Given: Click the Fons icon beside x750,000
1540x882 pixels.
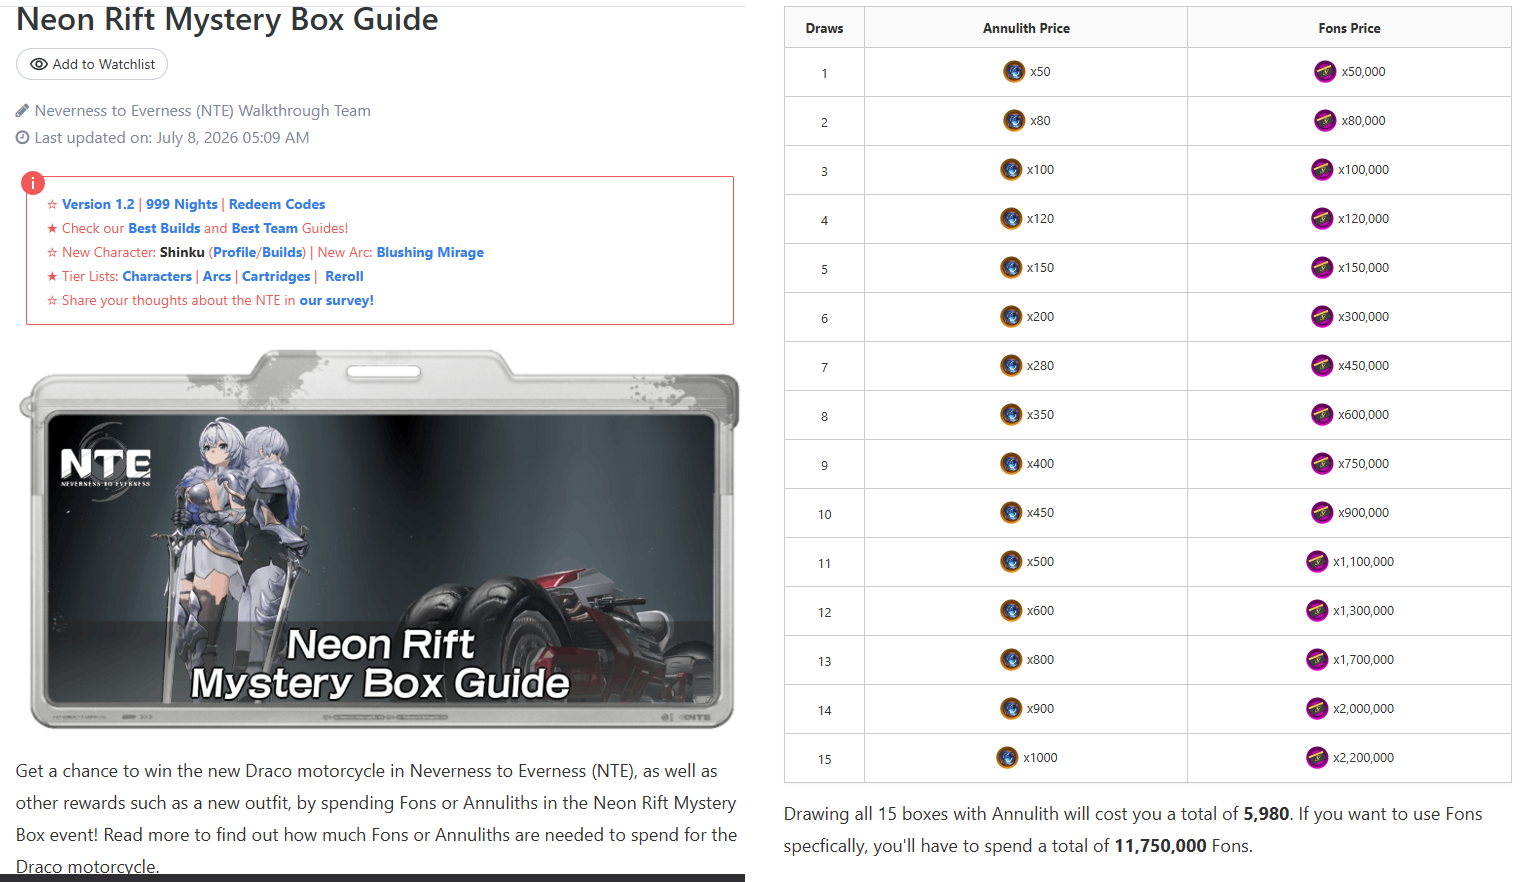Looking at the screenshot, I should [x=1322, y=463].
